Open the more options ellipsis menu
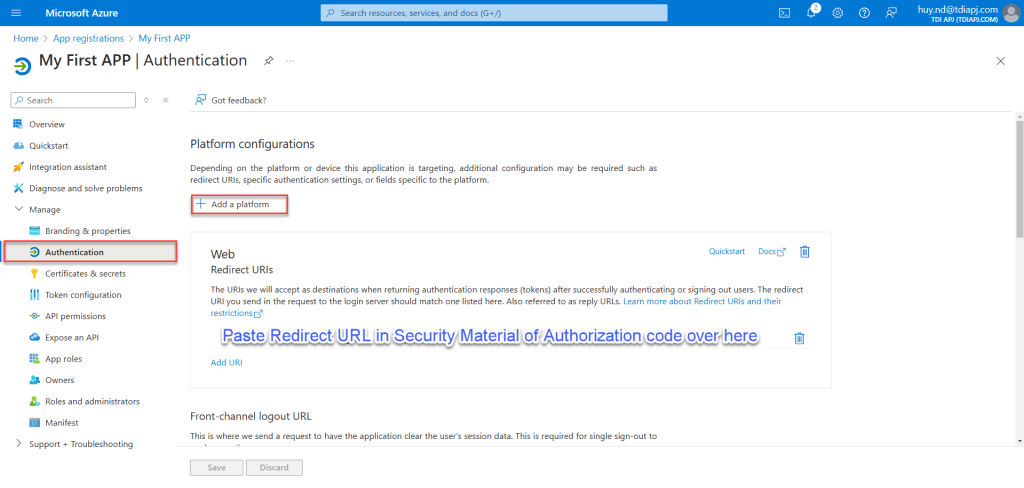This screenshot has width=1024, height=488. (x=291, y=61)
